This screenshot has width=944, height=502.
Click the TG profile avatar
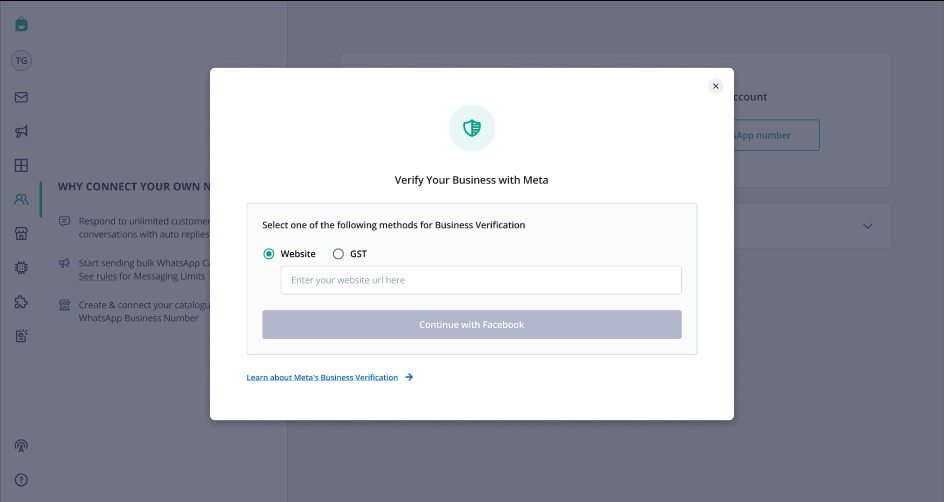click(21, 60)
